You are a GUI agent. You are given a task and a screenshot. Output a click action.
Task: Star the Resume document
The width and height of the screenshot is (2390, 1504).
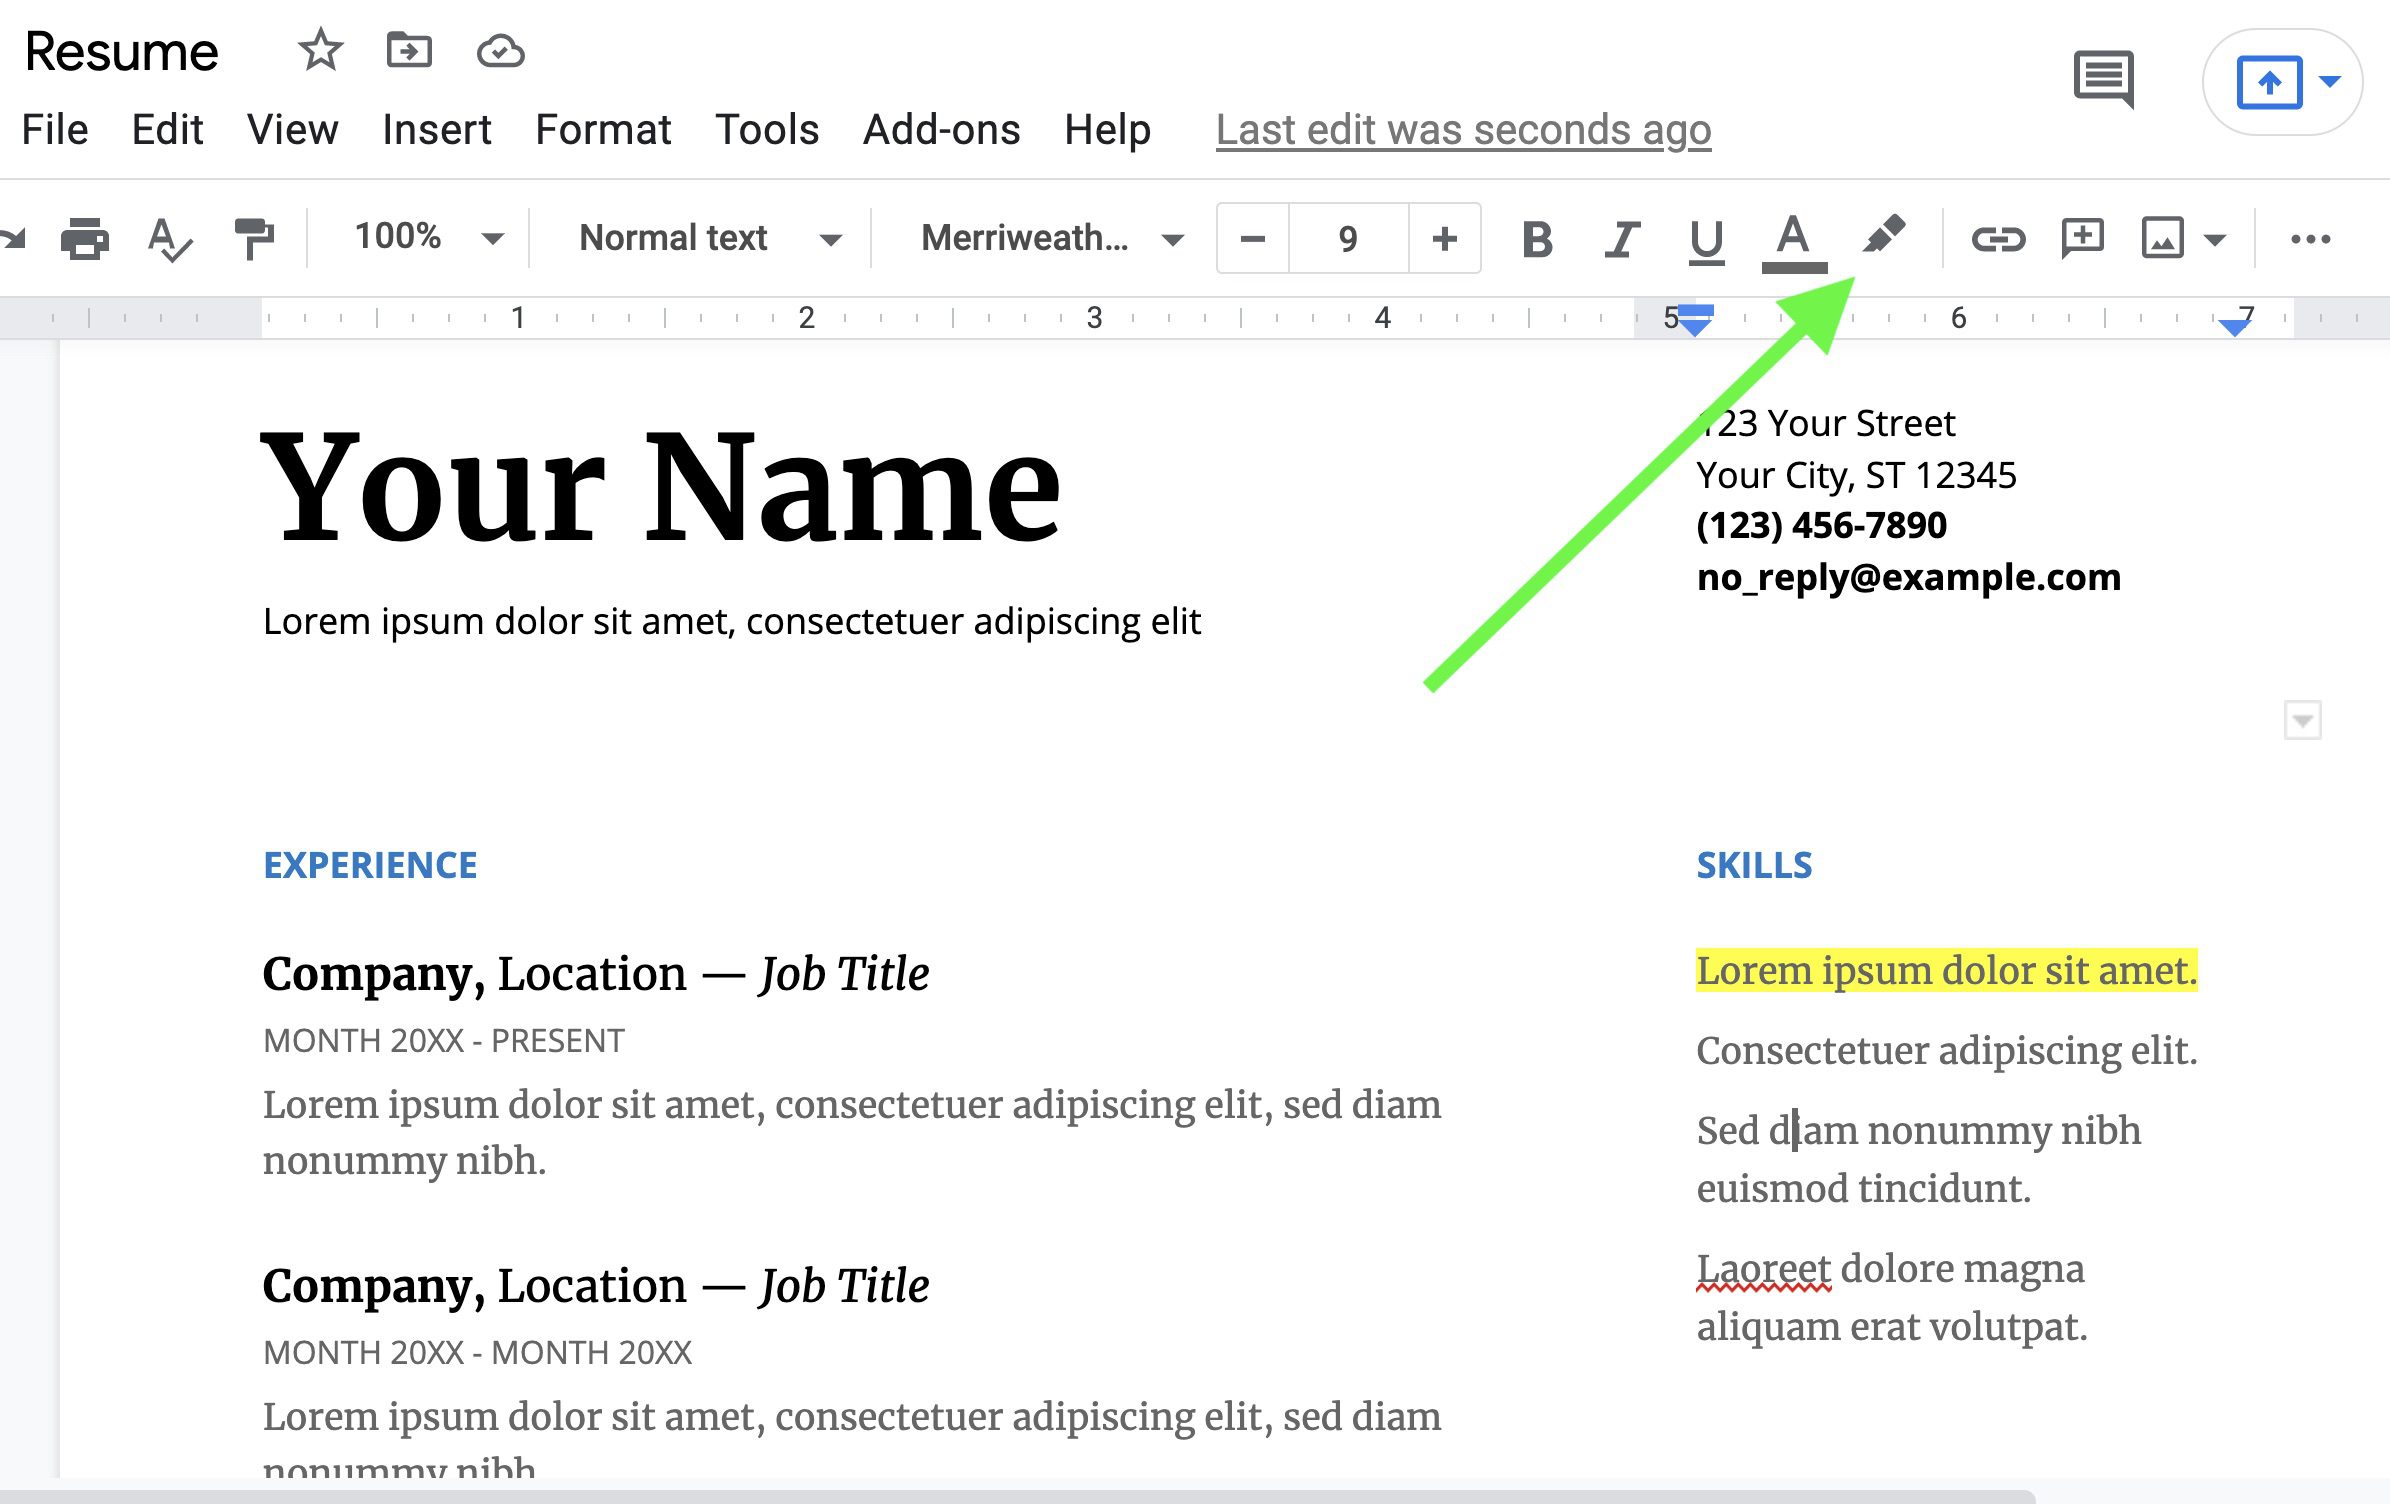(320, 50)
